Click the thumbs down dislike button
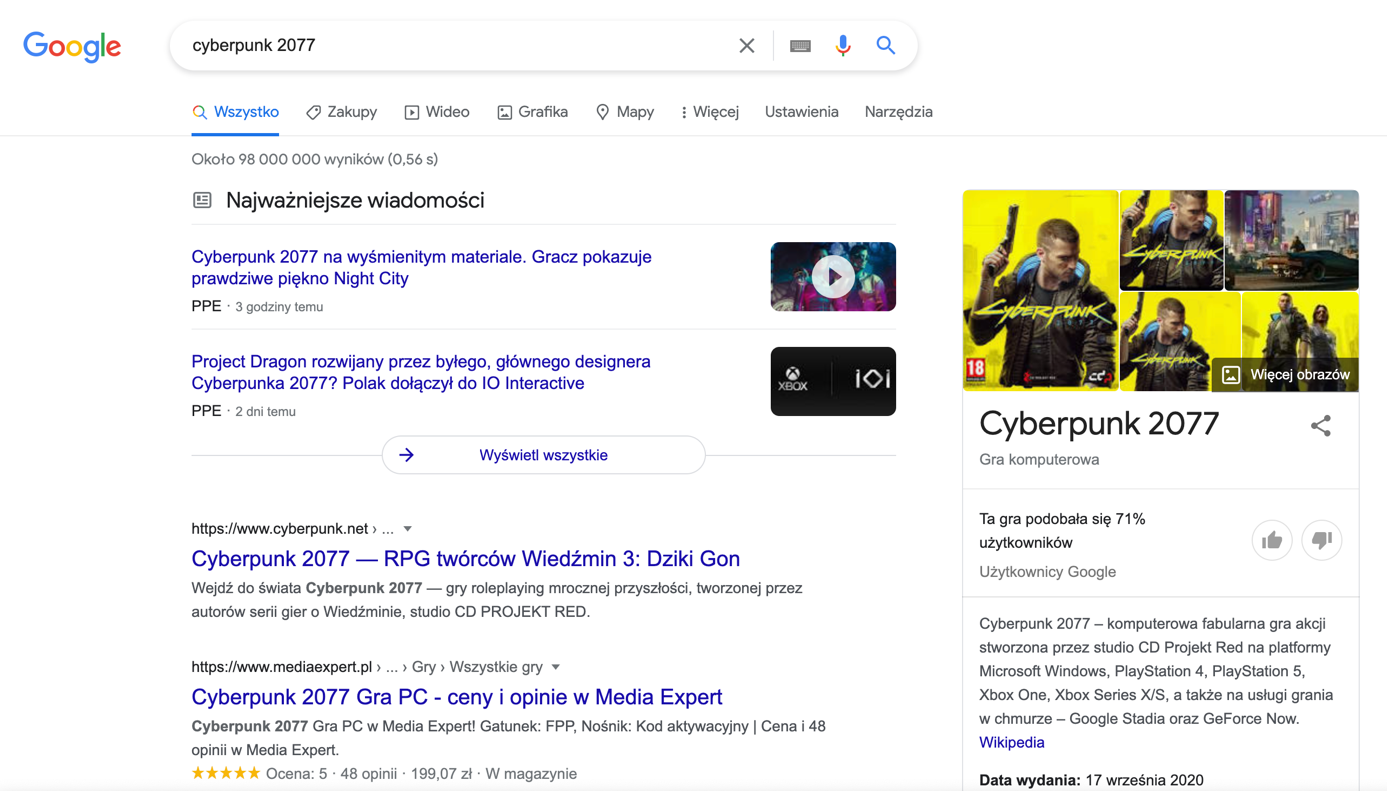 [1322, 540]
